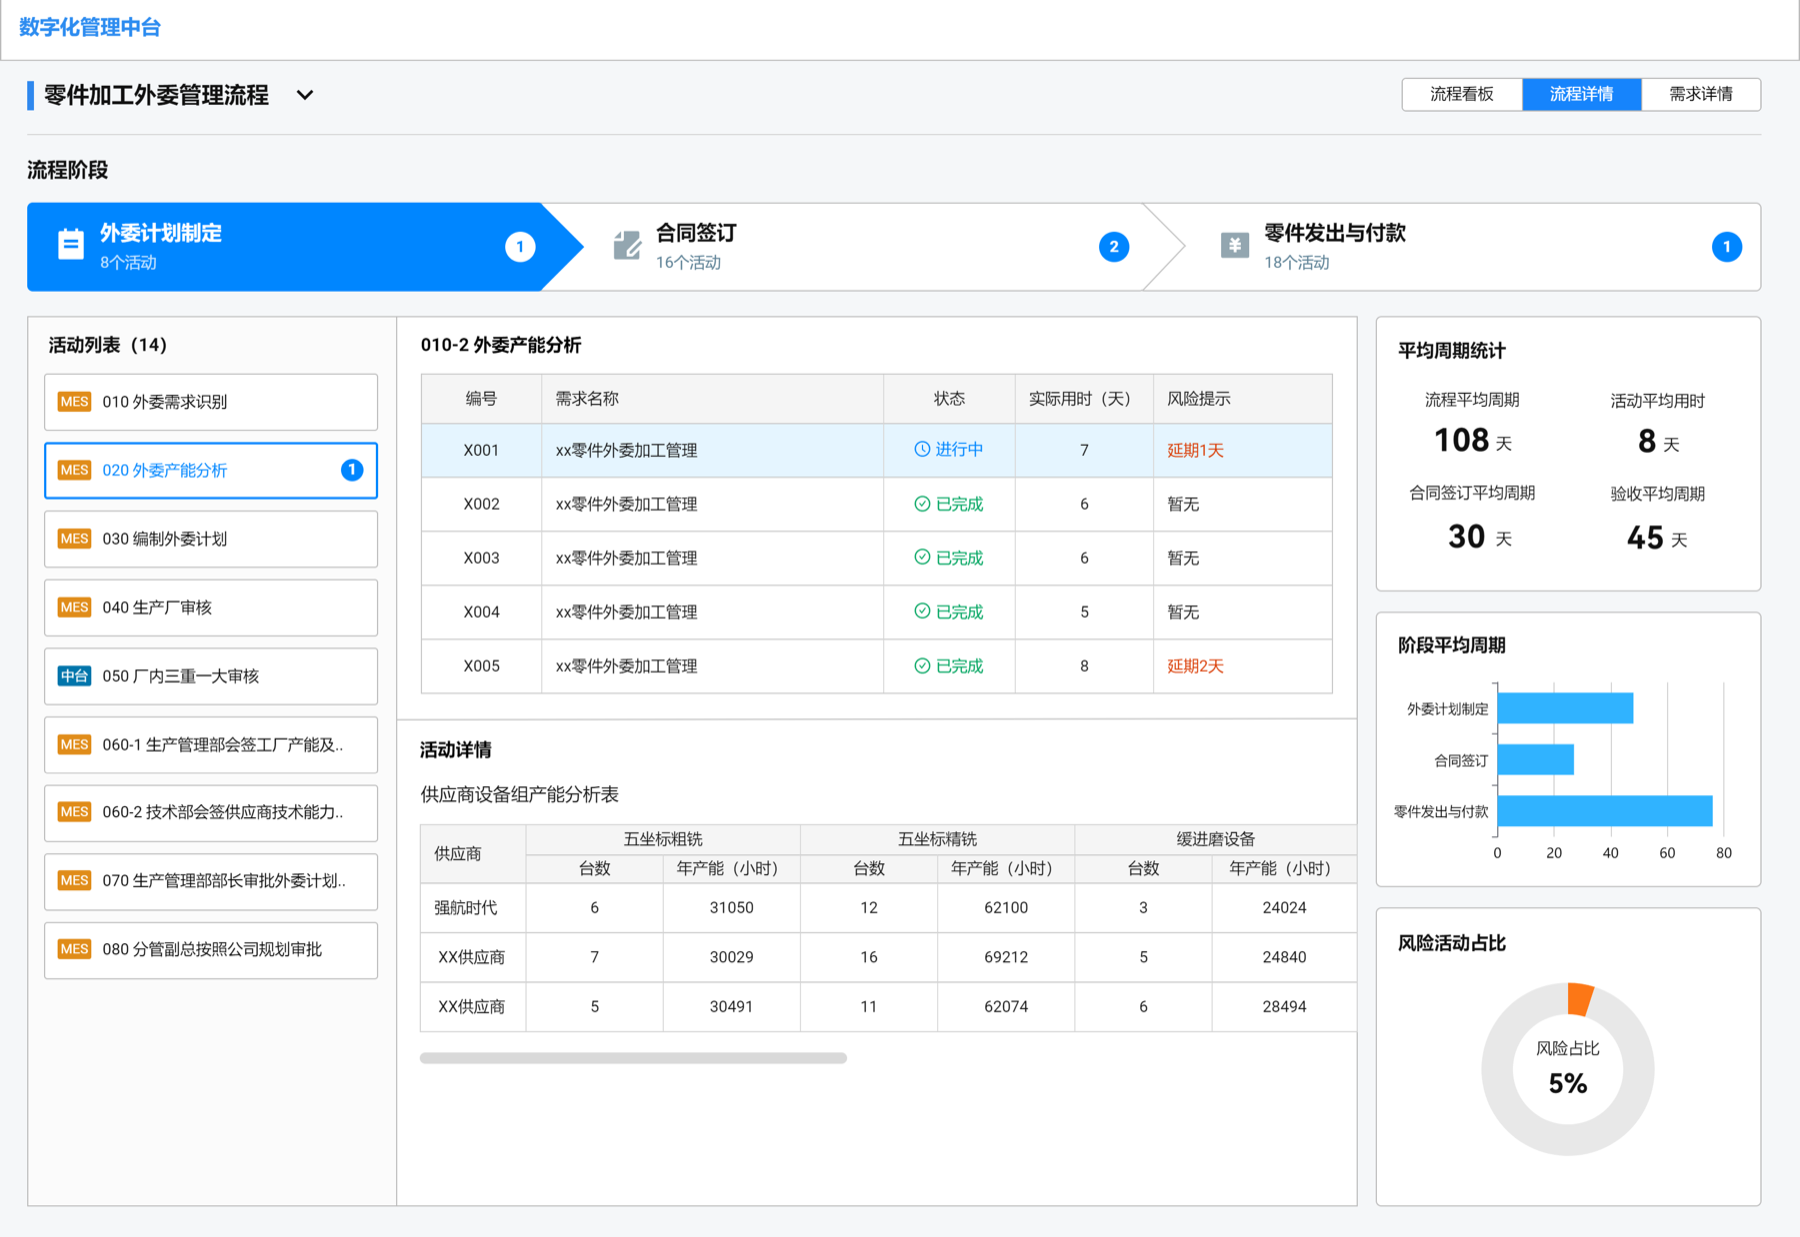Open activity 030 编制外委计划
Viewport: 1800px width, 1237px height.
211,539
